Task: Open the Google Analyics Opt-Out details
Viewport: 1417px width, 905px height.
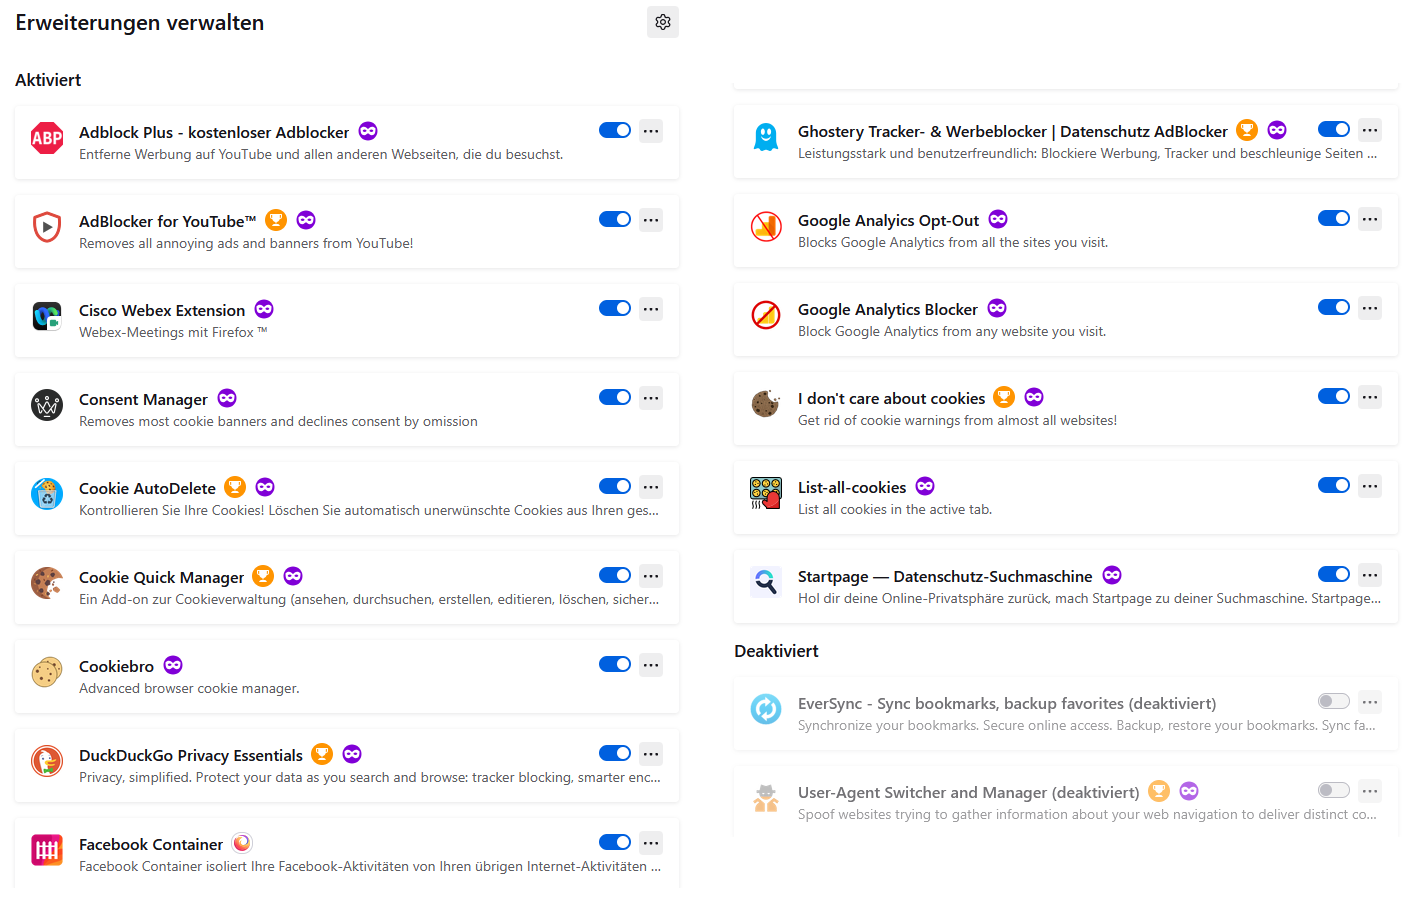Action: click(x=888, y=220)
